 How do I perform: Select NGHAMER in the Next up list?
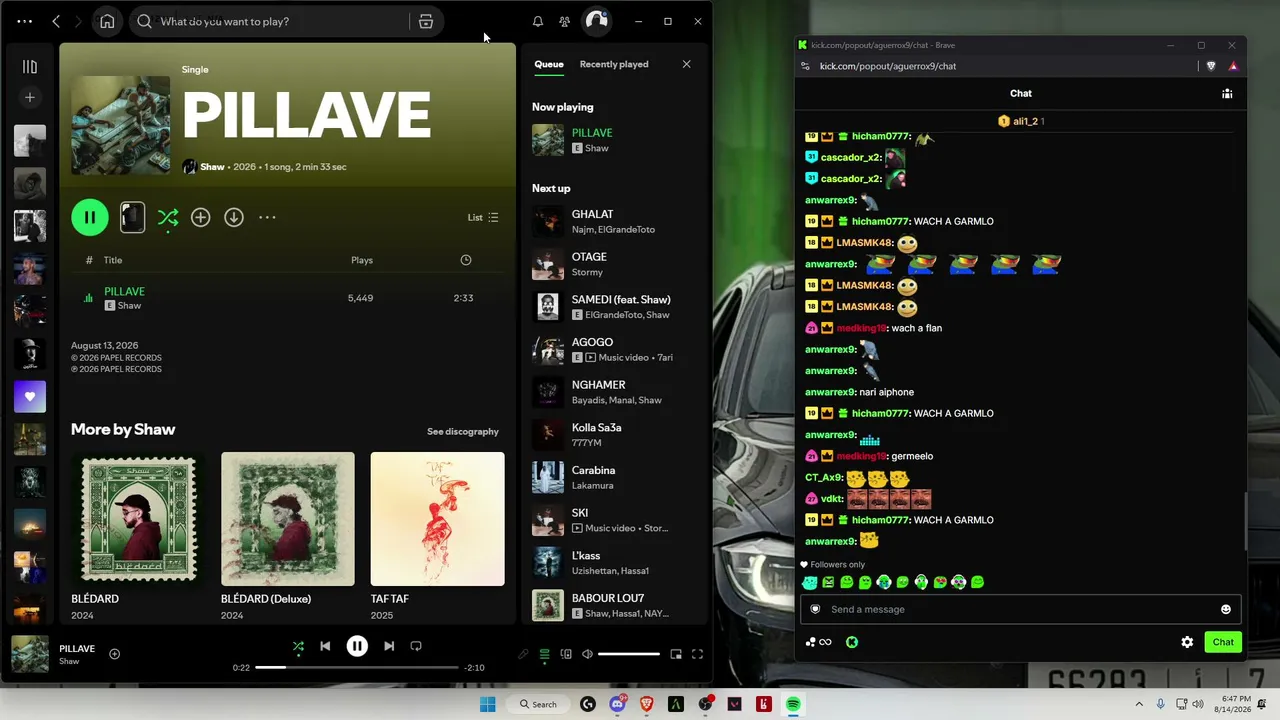click(615, 392)
